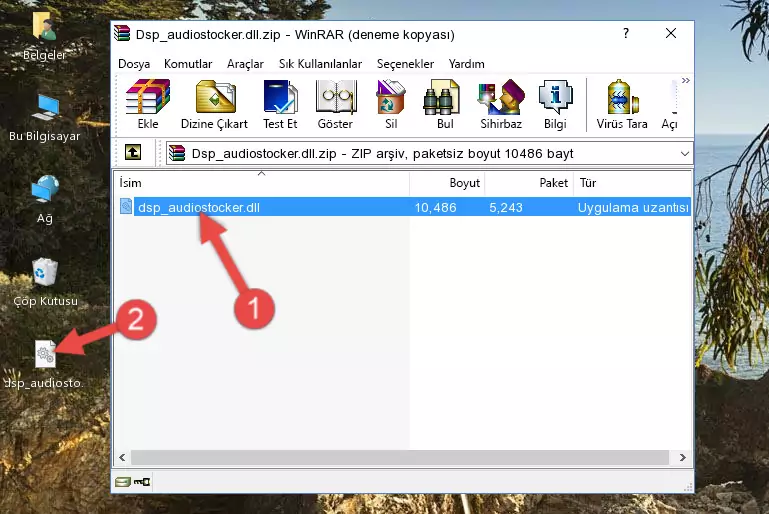Sort by the Paket column header
Image resolution: width=769 pixels, height=514 pixels.
[x=529, y=183]
